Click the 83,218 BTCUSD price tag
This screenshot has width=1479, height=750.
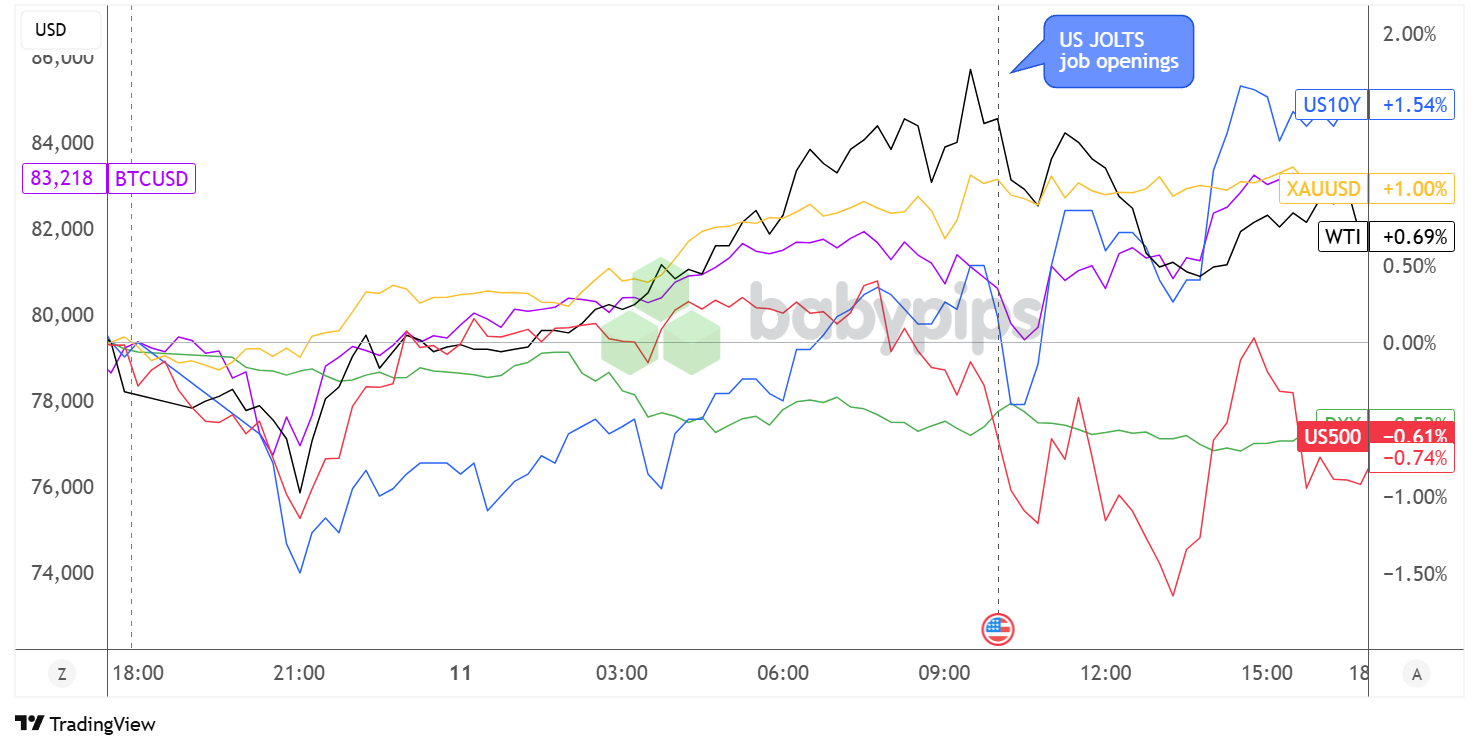click(x=63, y=179)
